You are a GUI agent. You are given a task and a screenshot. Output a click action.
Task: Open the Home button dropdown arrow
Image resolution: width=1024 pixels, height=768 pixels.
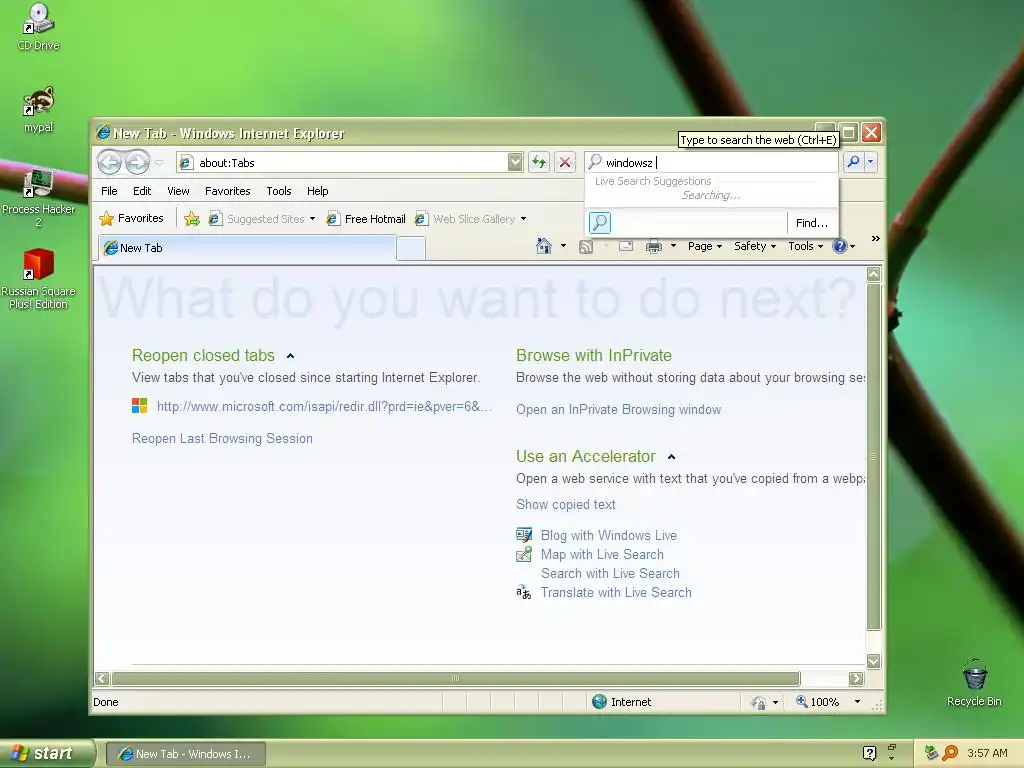[x=563, y=246]
